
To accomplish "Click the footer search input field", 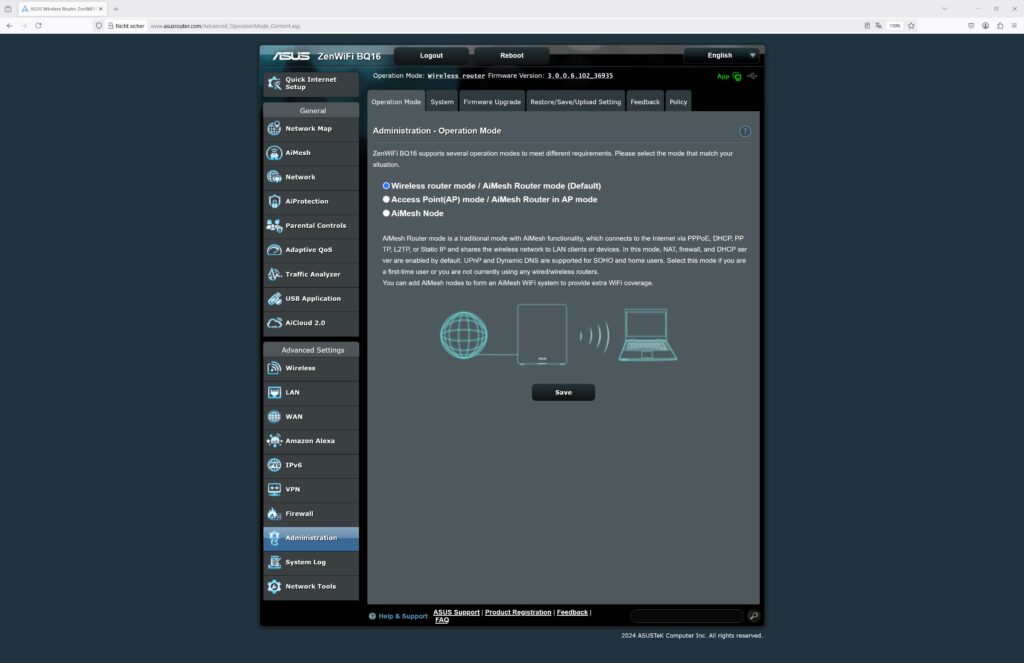I will click(686, 616).
